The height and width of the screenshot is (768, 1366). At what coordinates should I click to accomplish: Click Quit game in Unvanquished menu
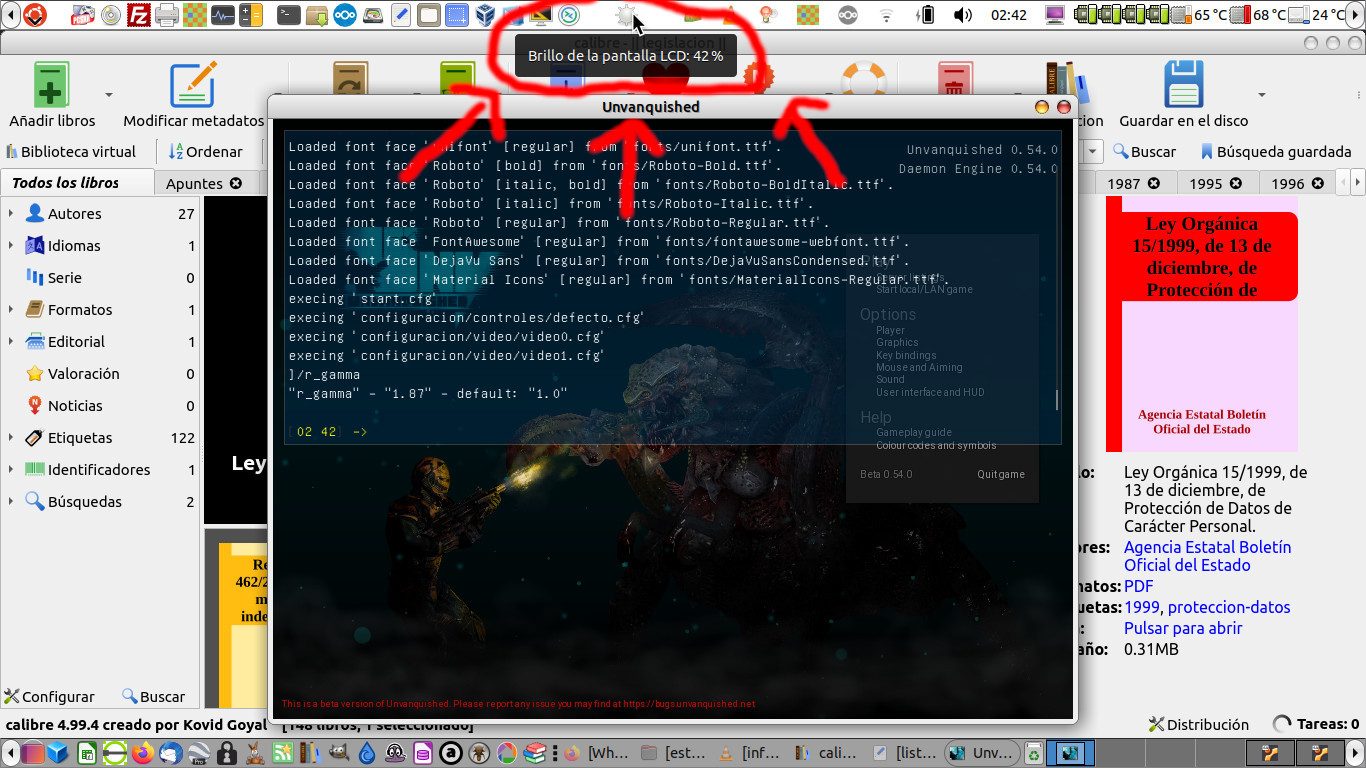pos(1001,474)
